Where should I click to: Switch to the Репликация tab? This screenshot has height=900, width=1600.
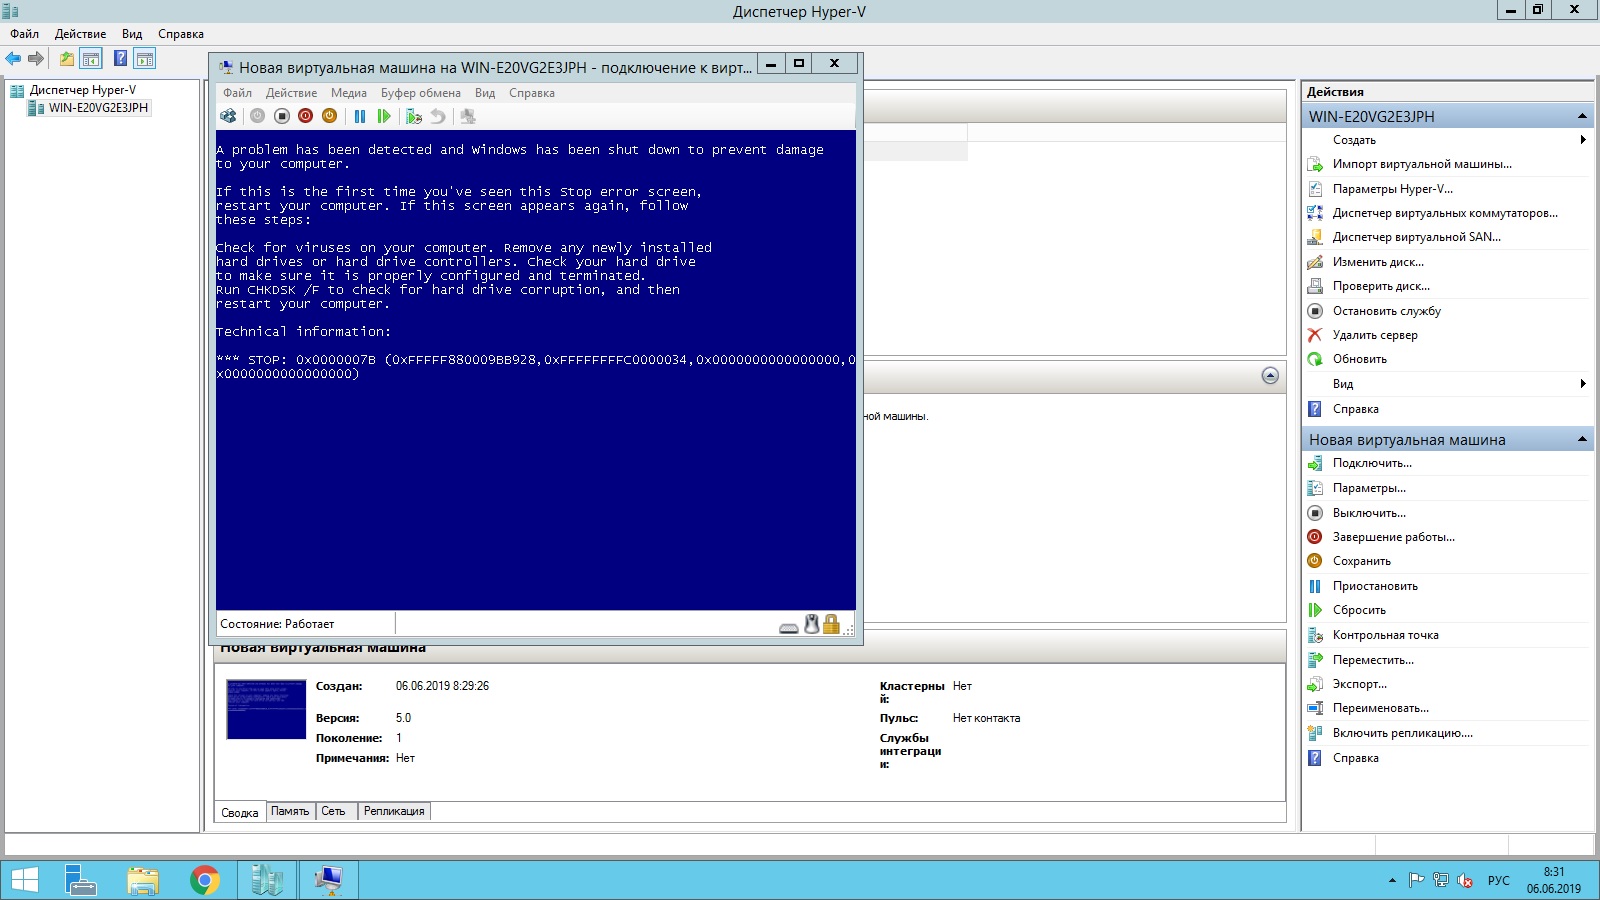point(394,811)
